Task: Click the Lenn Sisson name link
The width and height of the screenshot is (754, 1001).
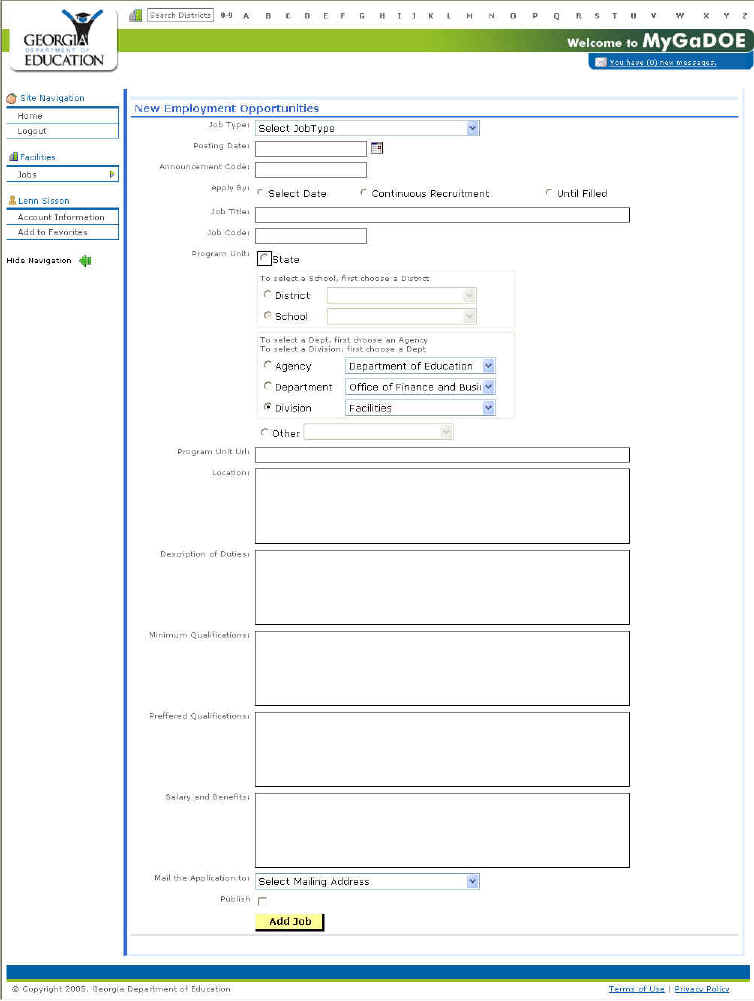Action: [x=43, y=200]
